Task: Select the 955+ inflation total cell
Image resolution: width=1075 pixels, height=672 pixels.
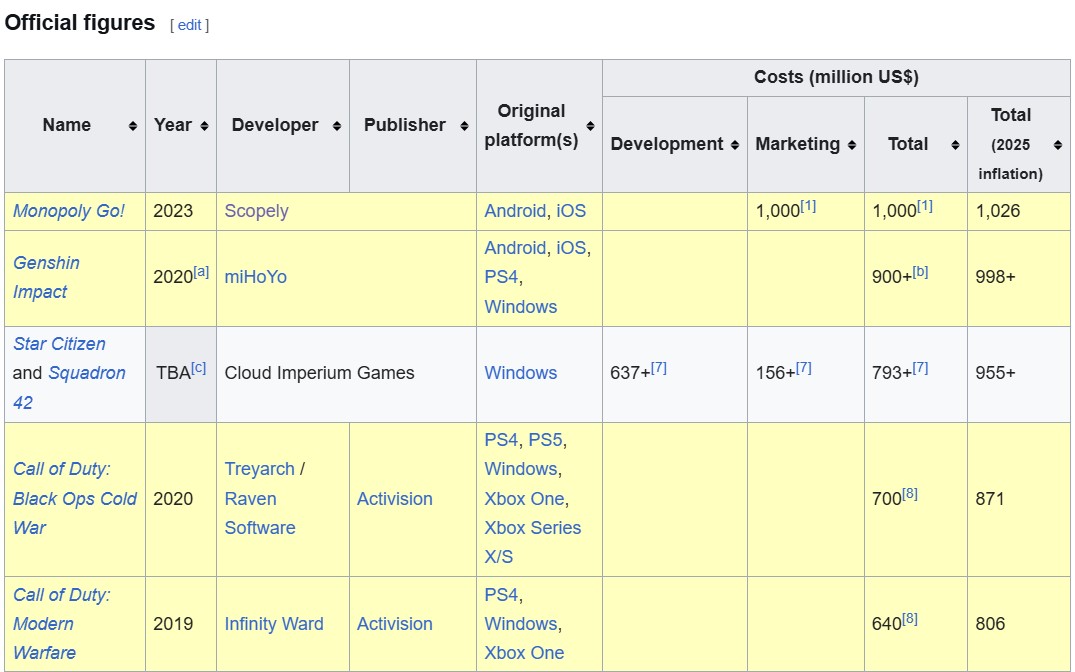Action: click(1019, 374)
